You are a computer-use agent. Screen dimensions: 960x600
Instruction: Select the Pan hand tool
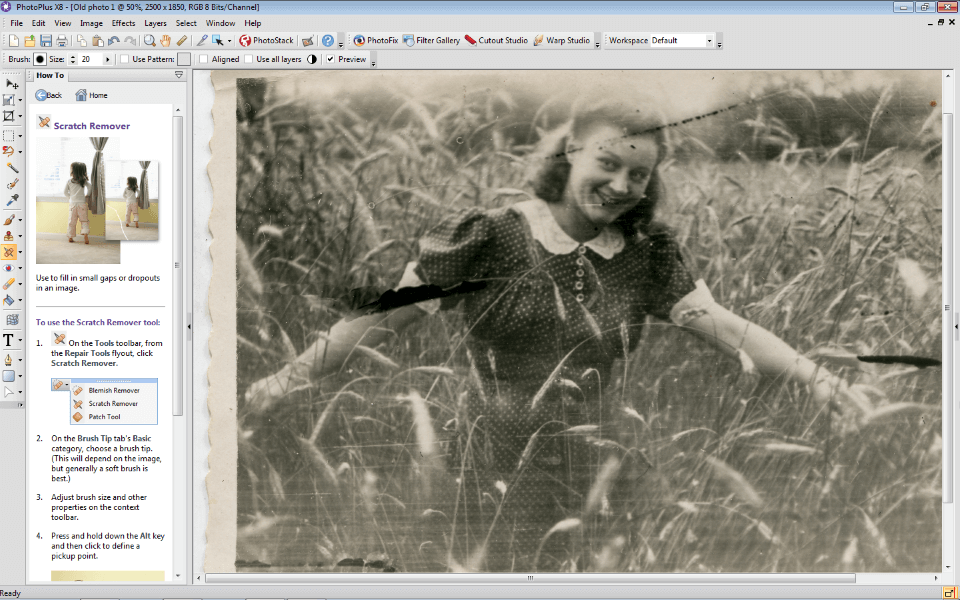(x=165, y=41)
